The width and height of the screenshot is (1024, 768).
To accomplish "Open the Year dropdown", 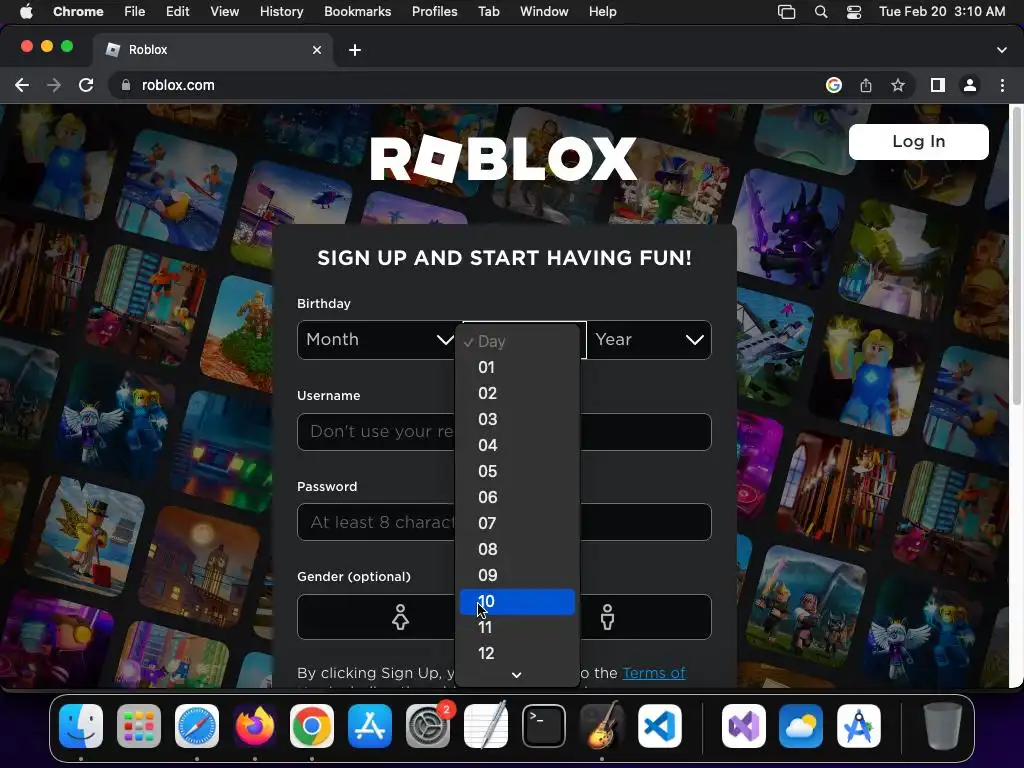I will (648, 340).
